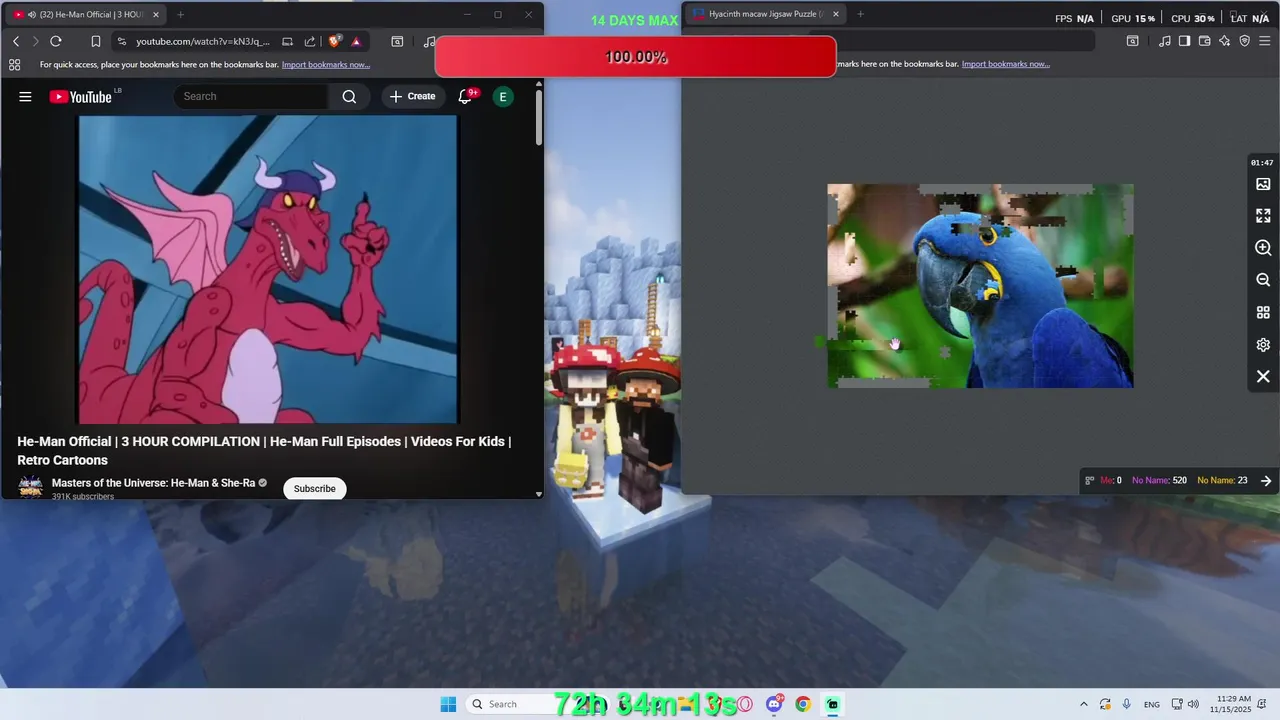The width and height of the screenshot is (1280, 720).
Task: Open Brave Rewards triangle icon
Action: [x=356, y=41]
